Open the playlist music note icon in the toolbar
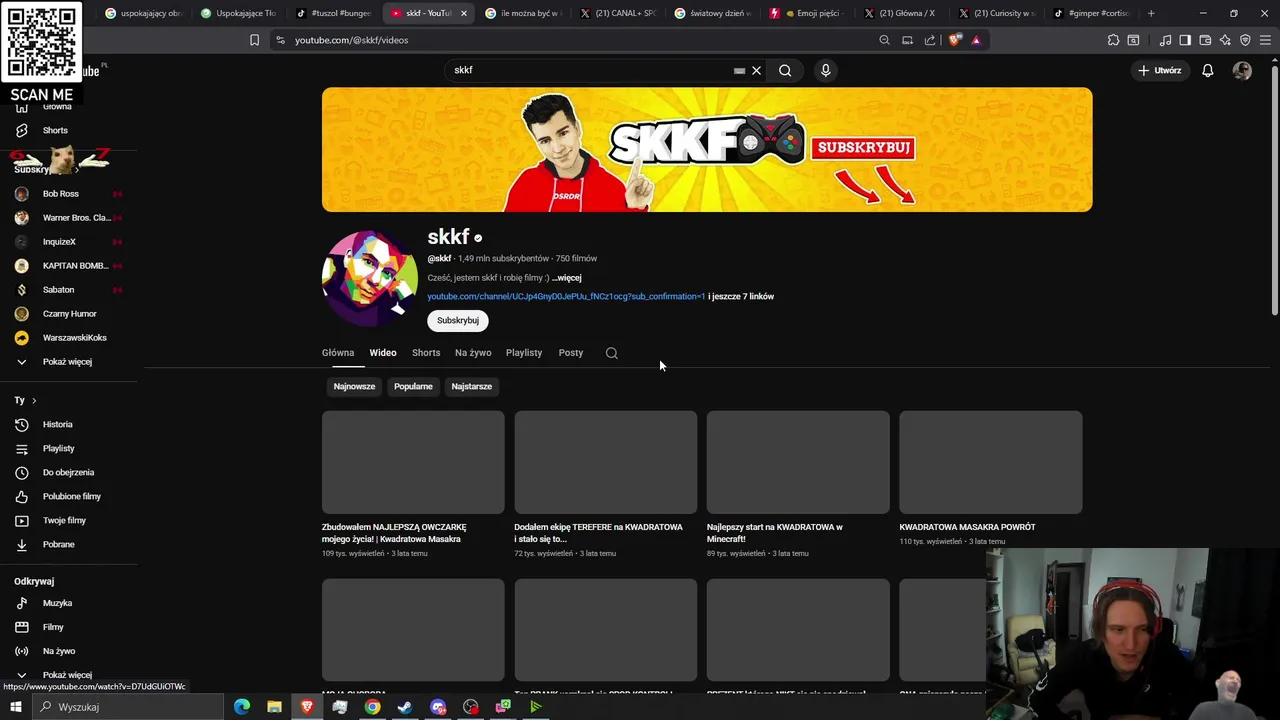1280x720 pixels. tap(1165, 40)
